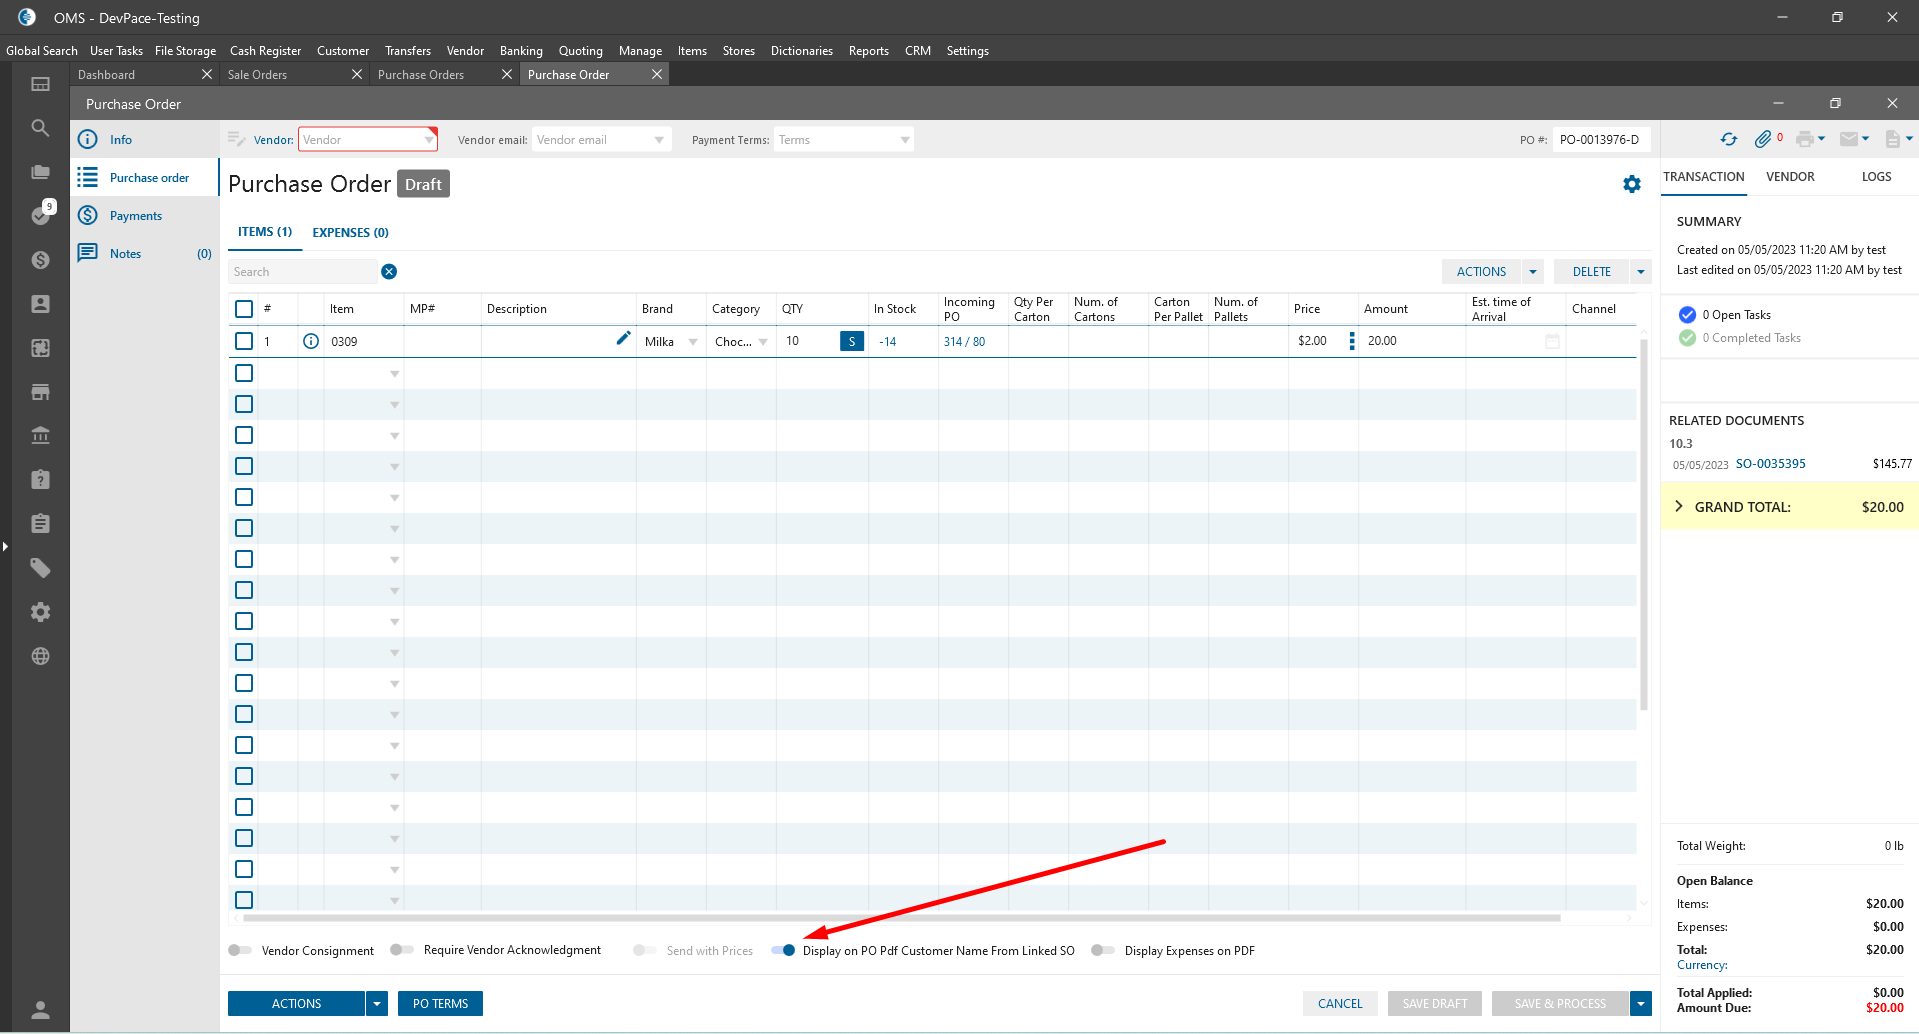
Task: Click the blue S button beside QTY
Action: click(x=852, y=341)
